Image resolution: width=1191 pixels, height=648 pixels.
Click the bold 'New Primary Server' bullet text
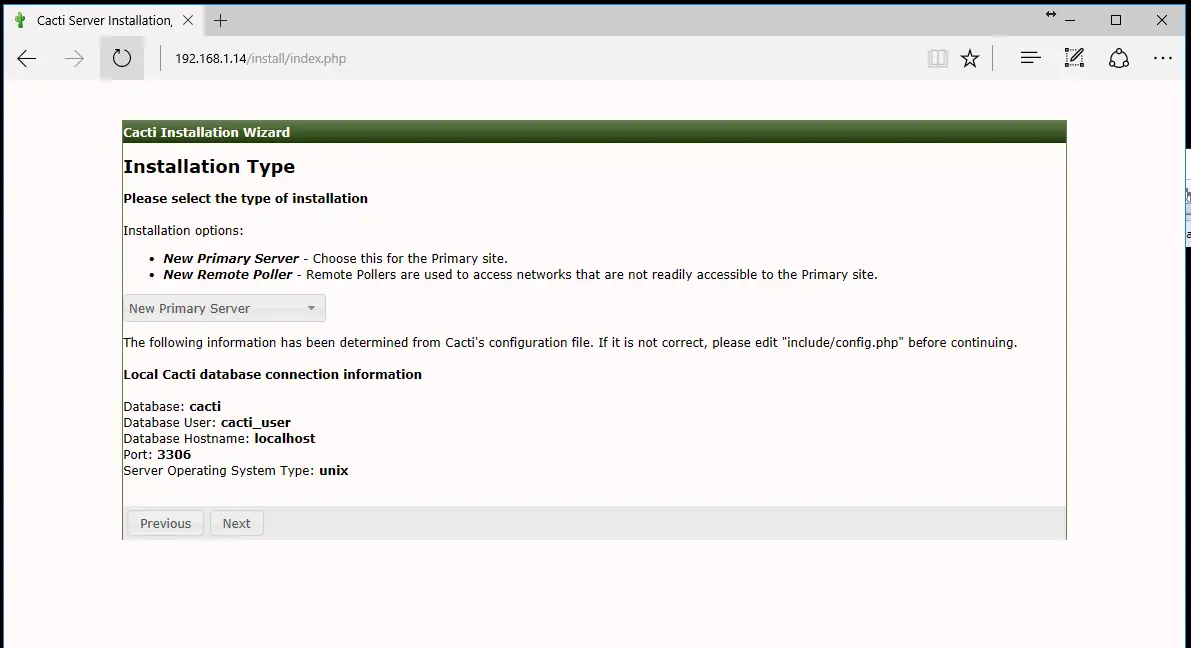tap(231, 258)
